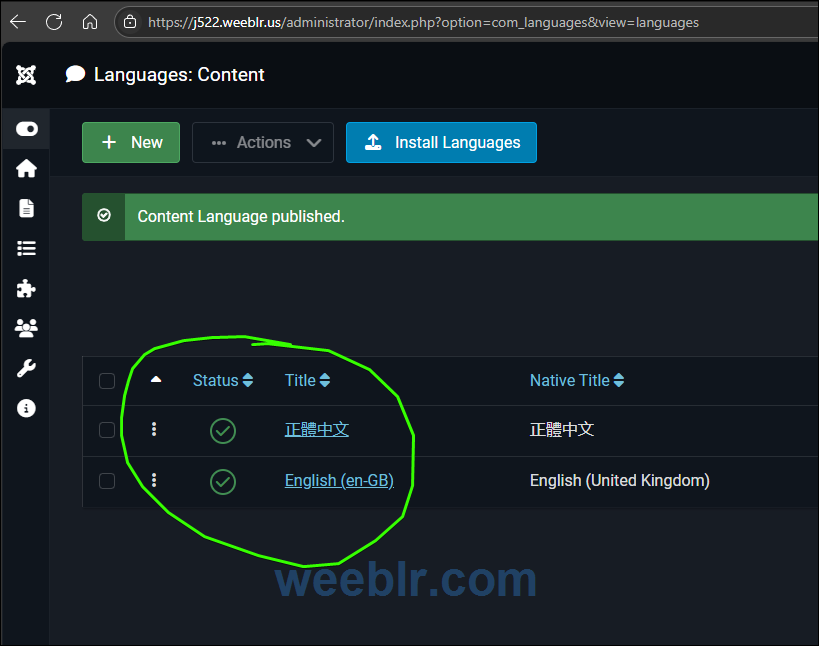Open the Home Dashboard sidebar icon

pyautogui.click(x=26, y=168)
